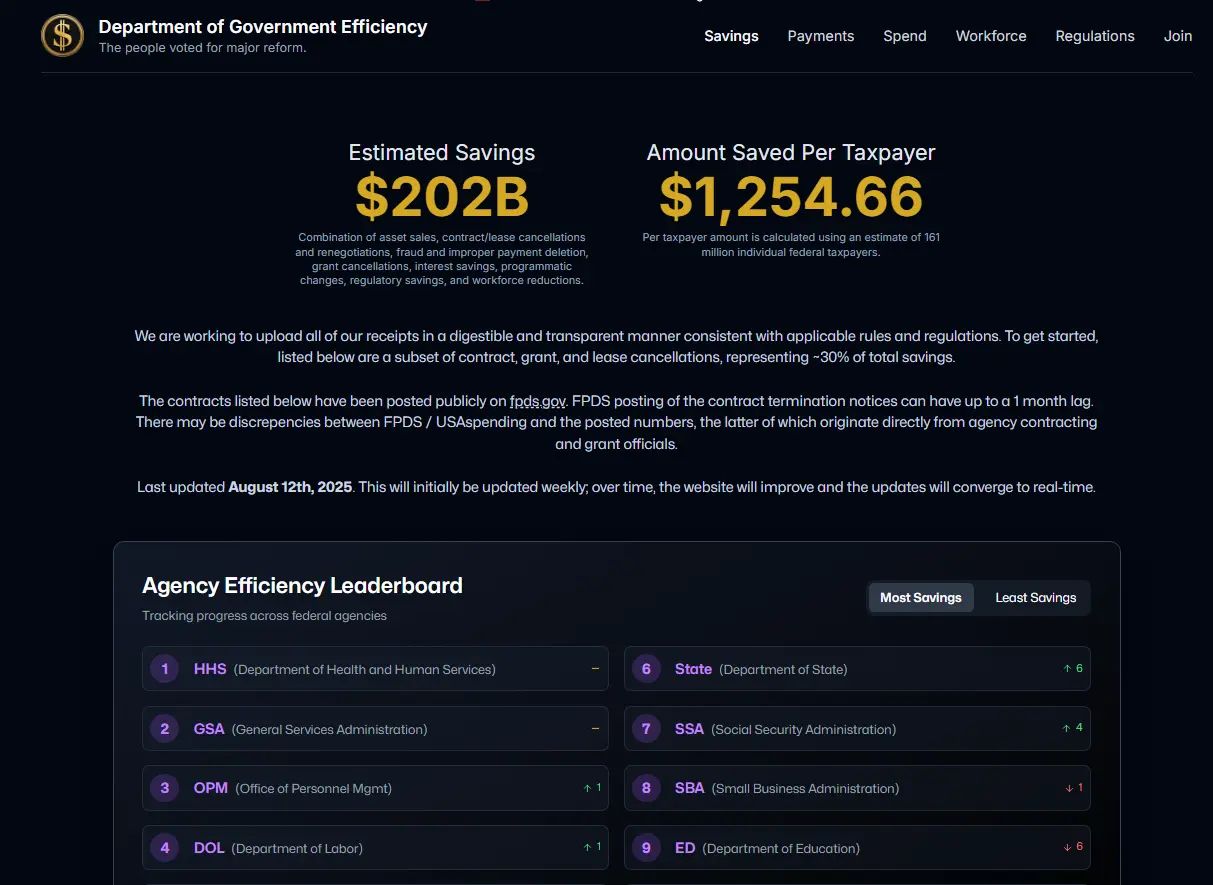Click the rank 4 badge for DOL

[165, 848]
